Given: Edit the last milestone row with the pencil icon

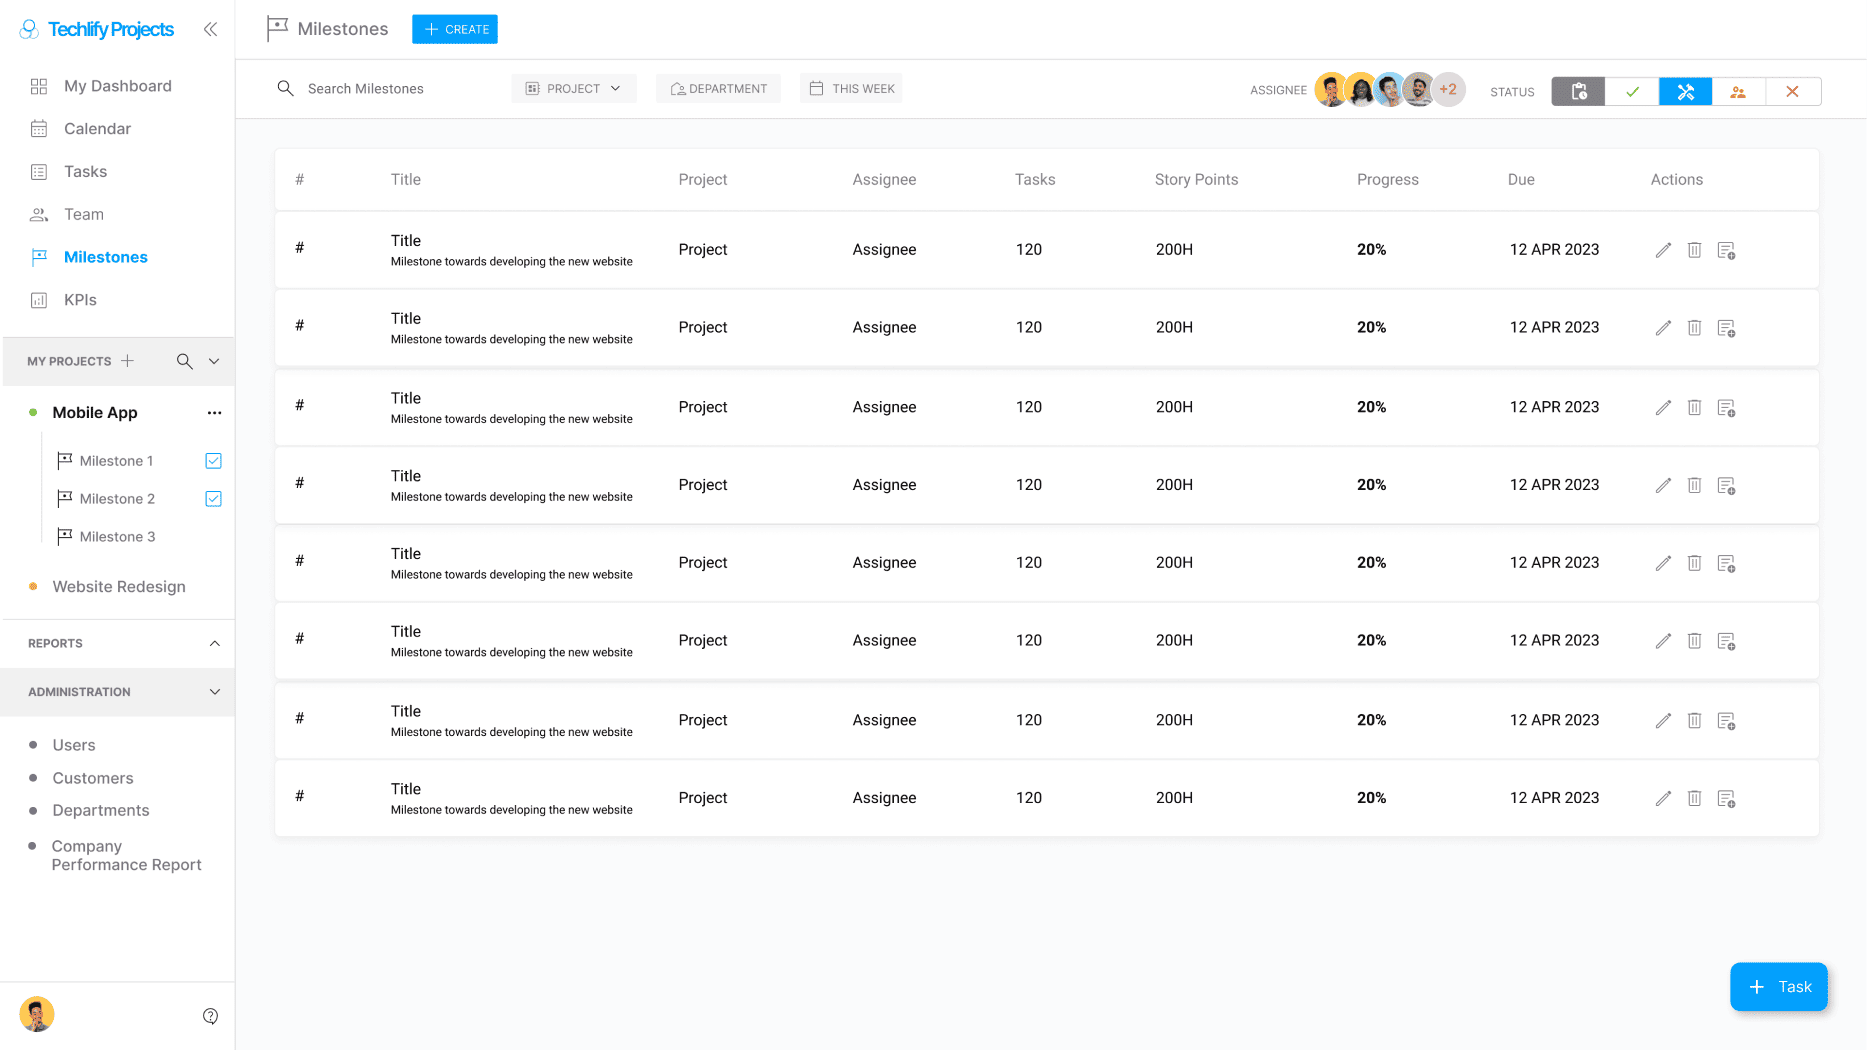Looking at the screenshot, I should tap(1663, 798).
